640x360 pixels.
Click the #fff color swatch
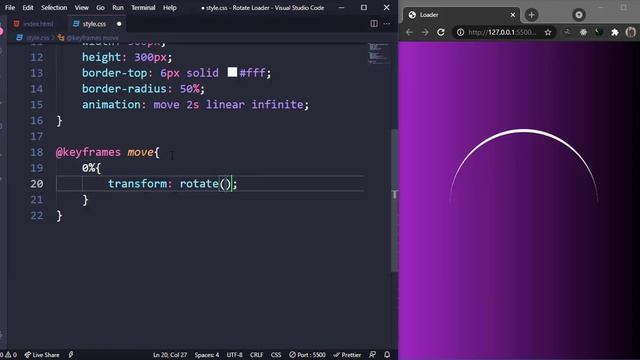[232, 72]
